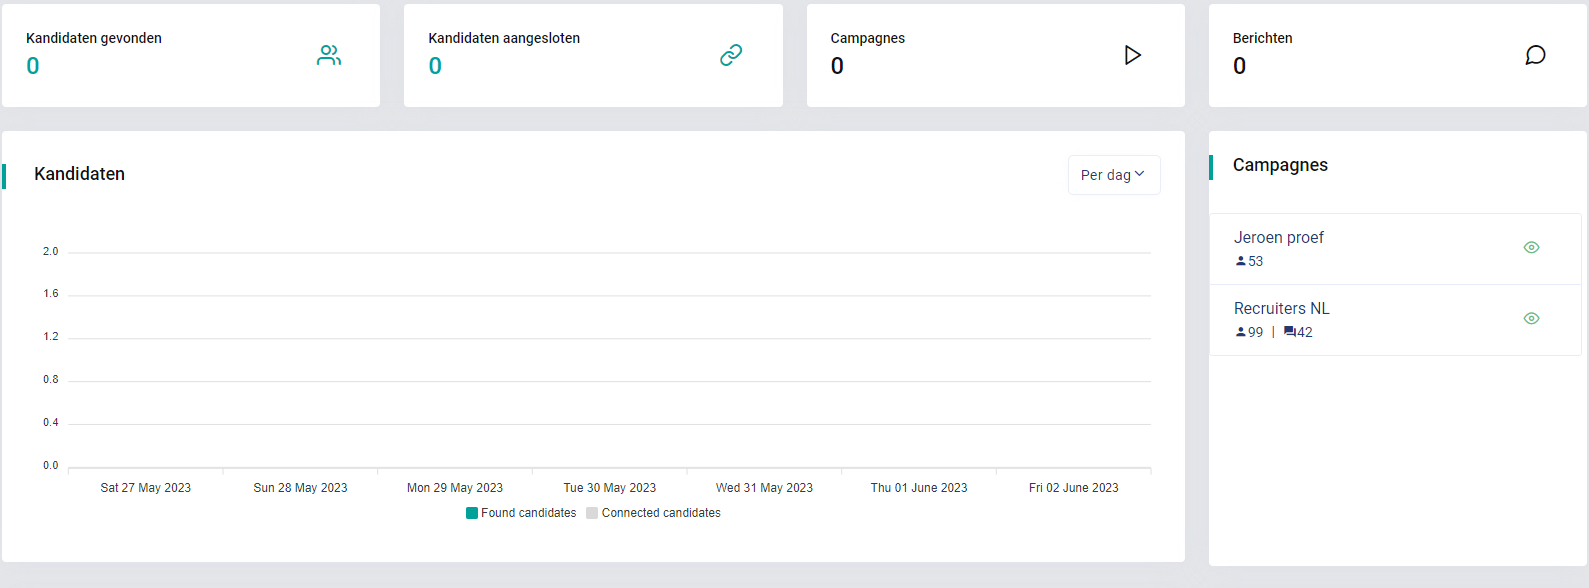This screenshot has width=1589, height=588.
Task: Click the chain link icon in Kandidaten aangesloten
Action: pos(731,55)
